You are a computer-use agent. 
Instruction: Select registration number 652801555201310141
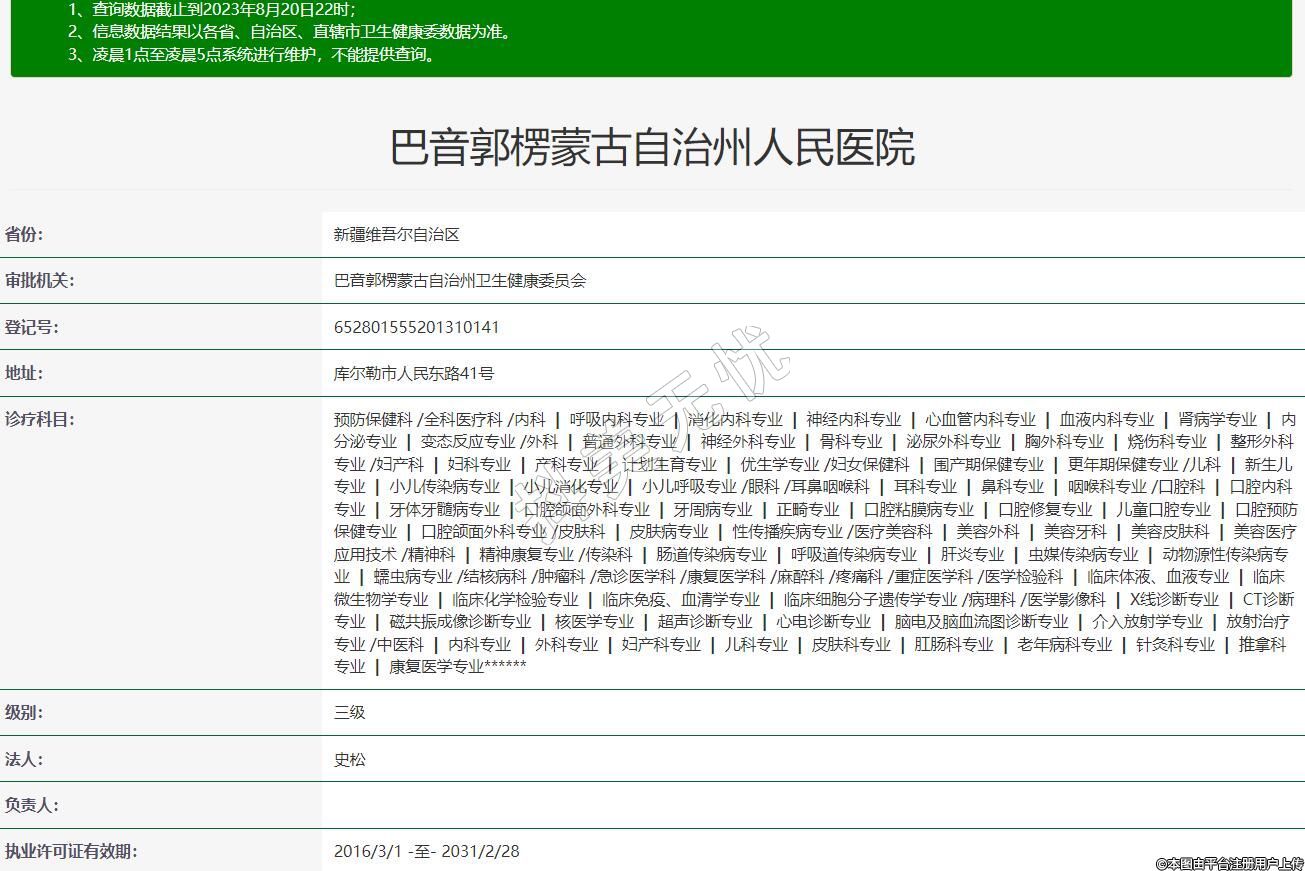pyautogui.click(x=416, y=327)
